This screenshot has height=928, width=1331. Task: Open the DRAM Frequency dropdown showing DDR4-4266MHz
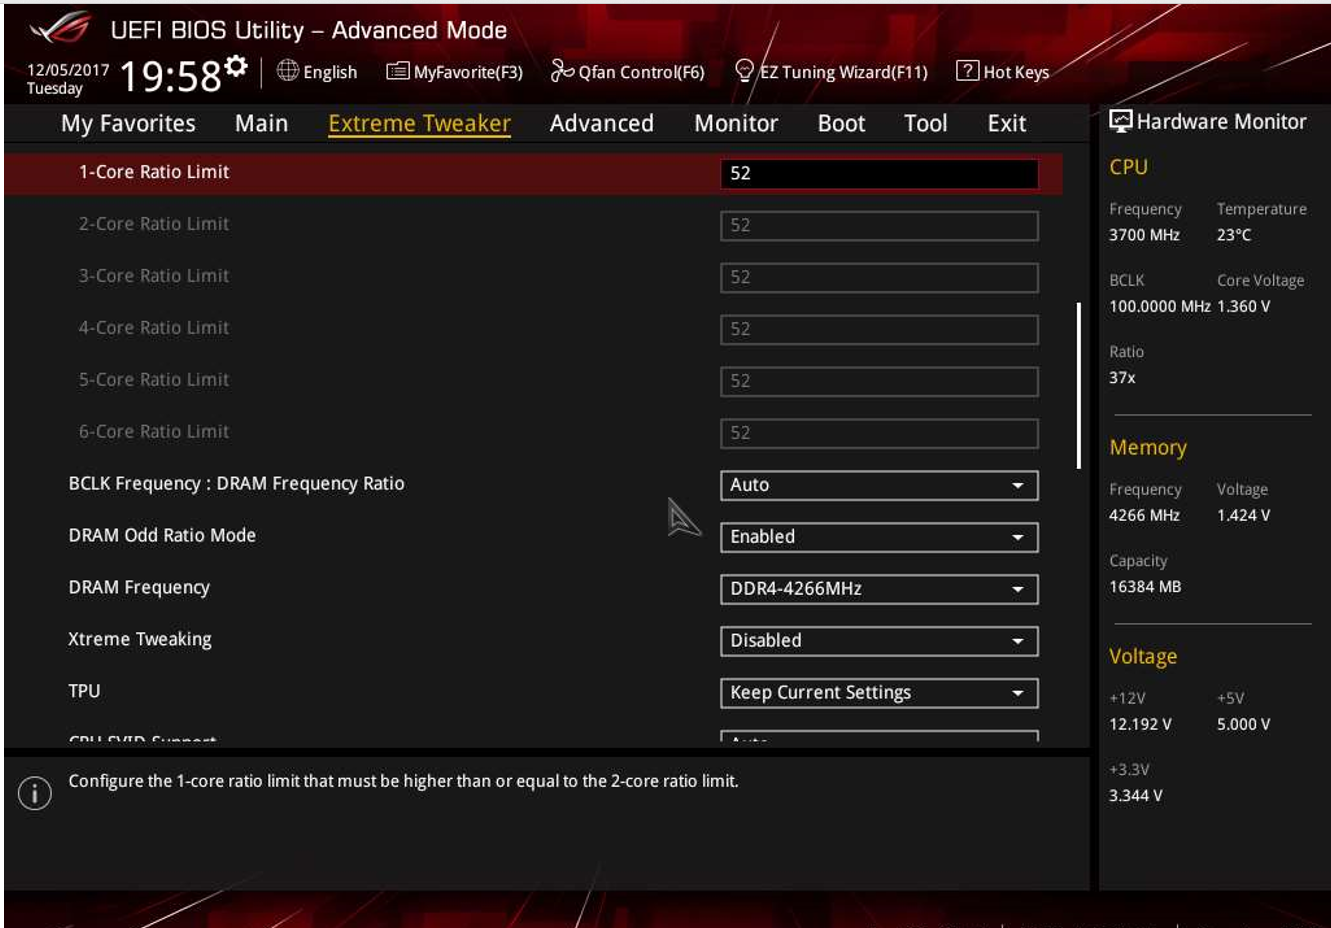[879, 589]
